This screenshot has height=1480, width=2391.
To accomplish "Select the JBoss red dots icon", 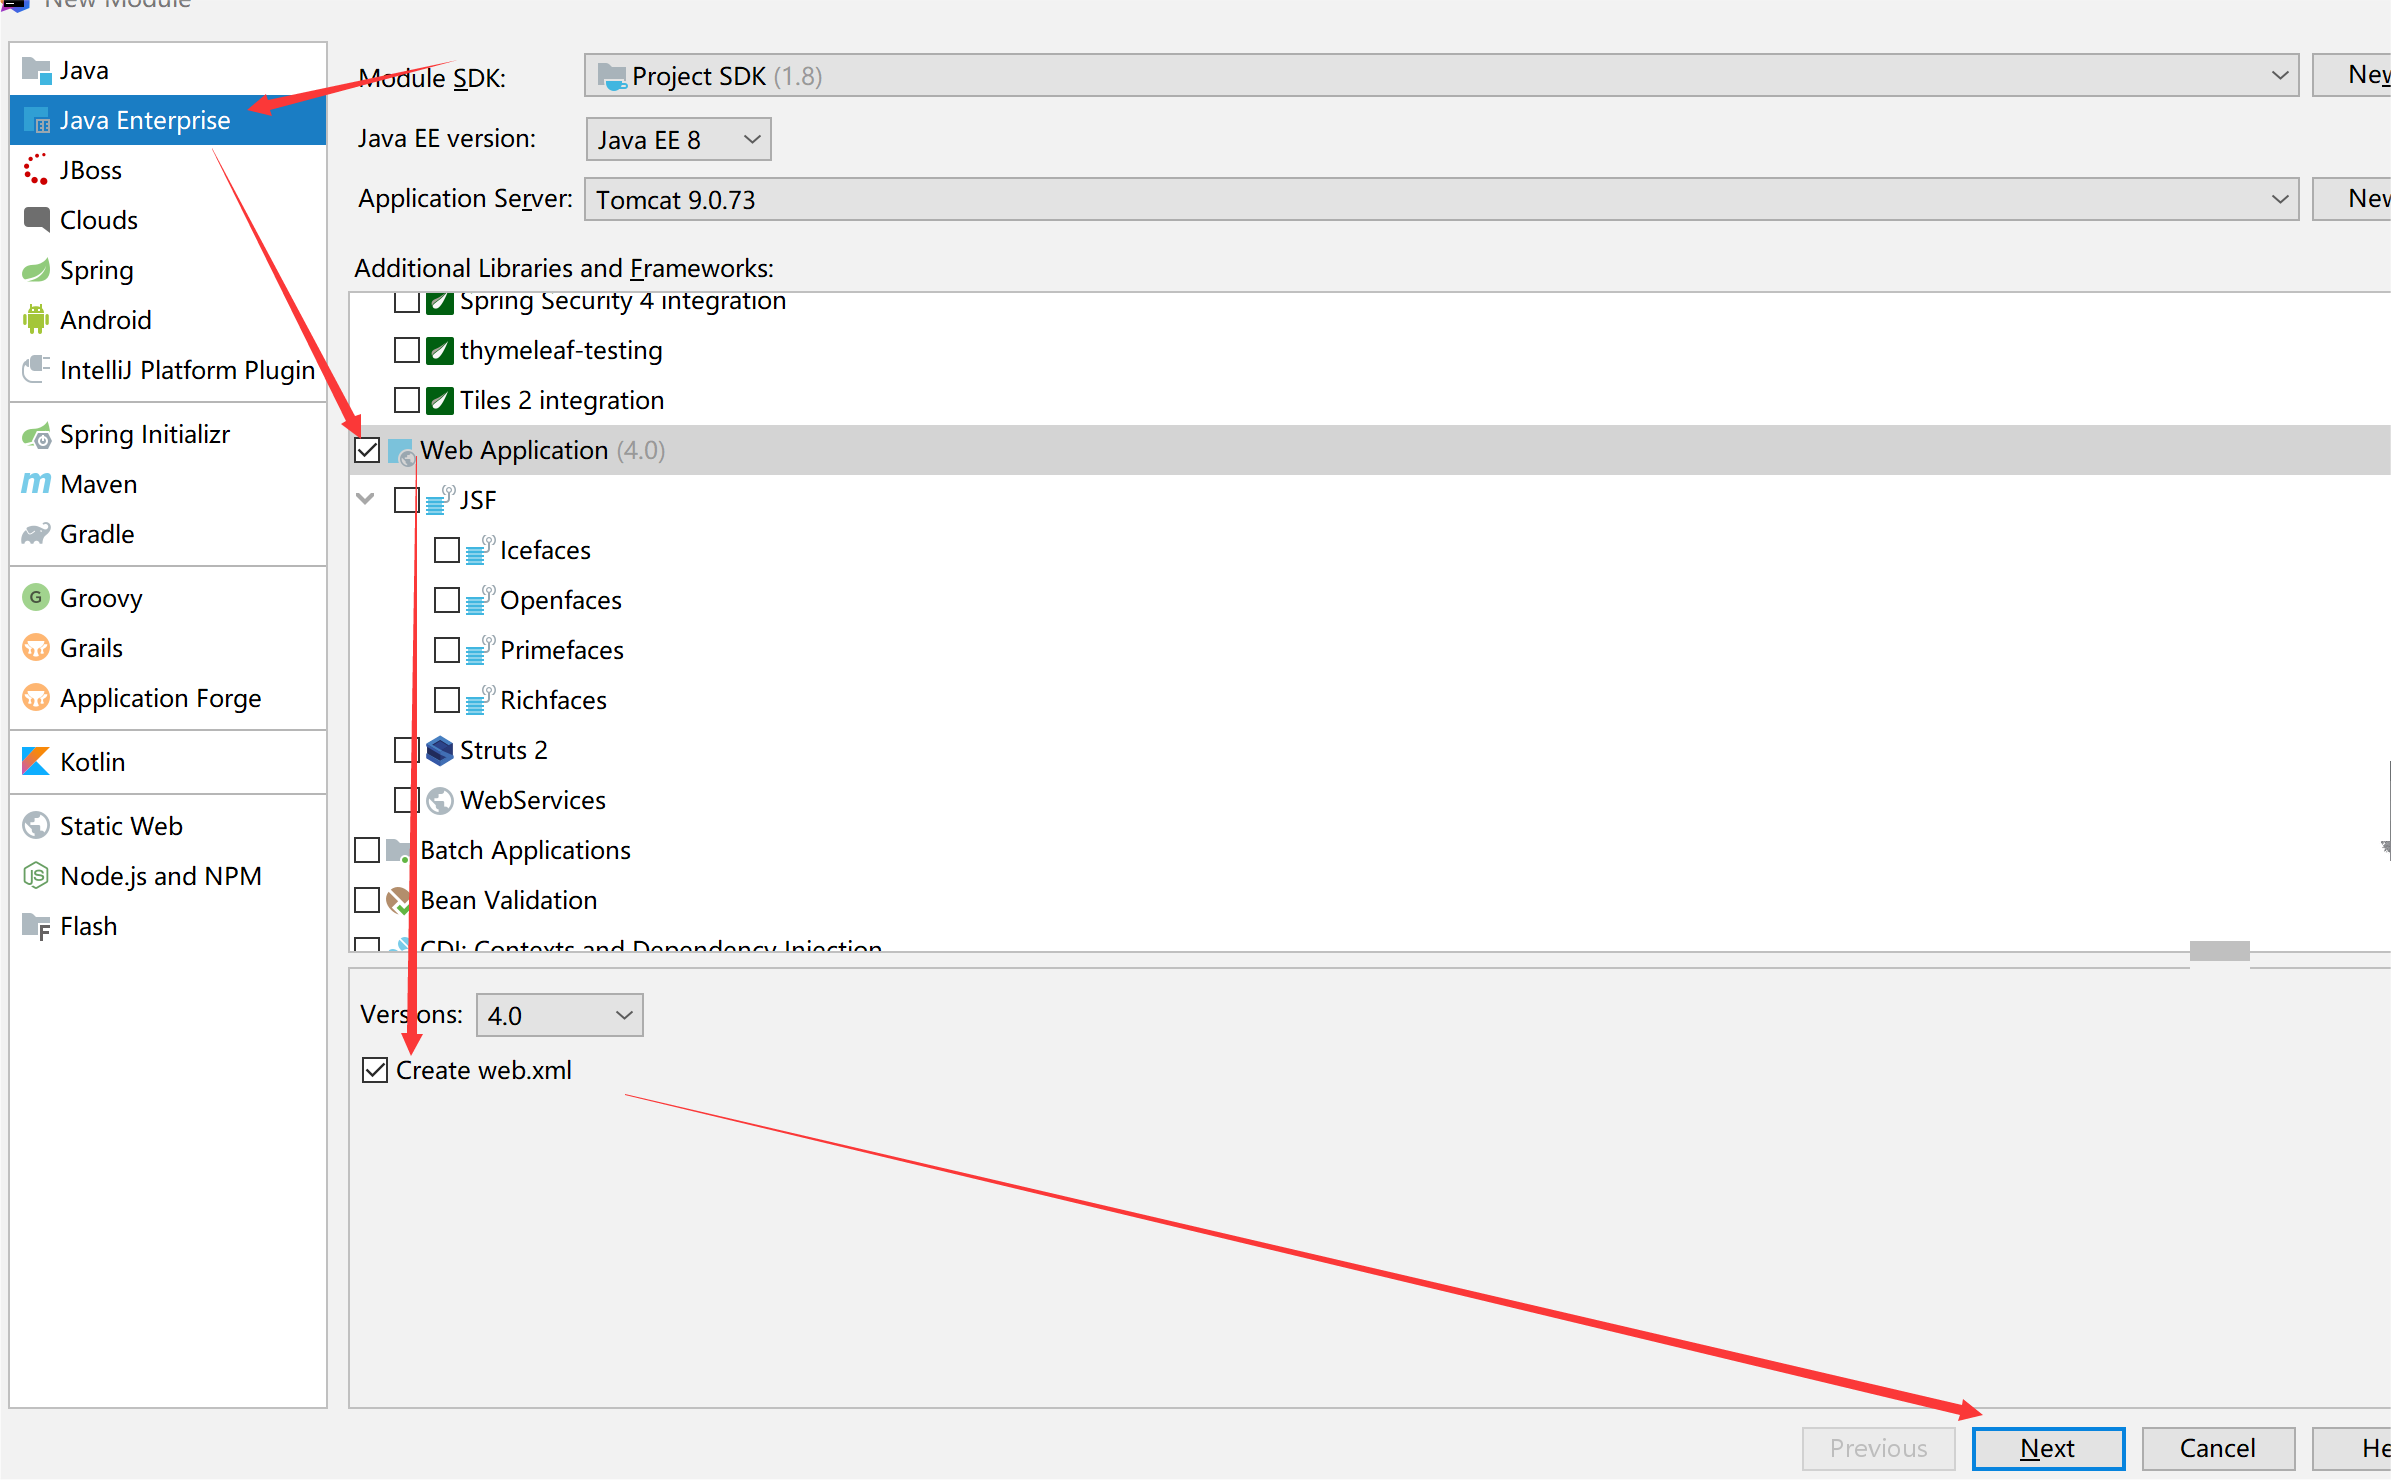I will coord(36,170).
